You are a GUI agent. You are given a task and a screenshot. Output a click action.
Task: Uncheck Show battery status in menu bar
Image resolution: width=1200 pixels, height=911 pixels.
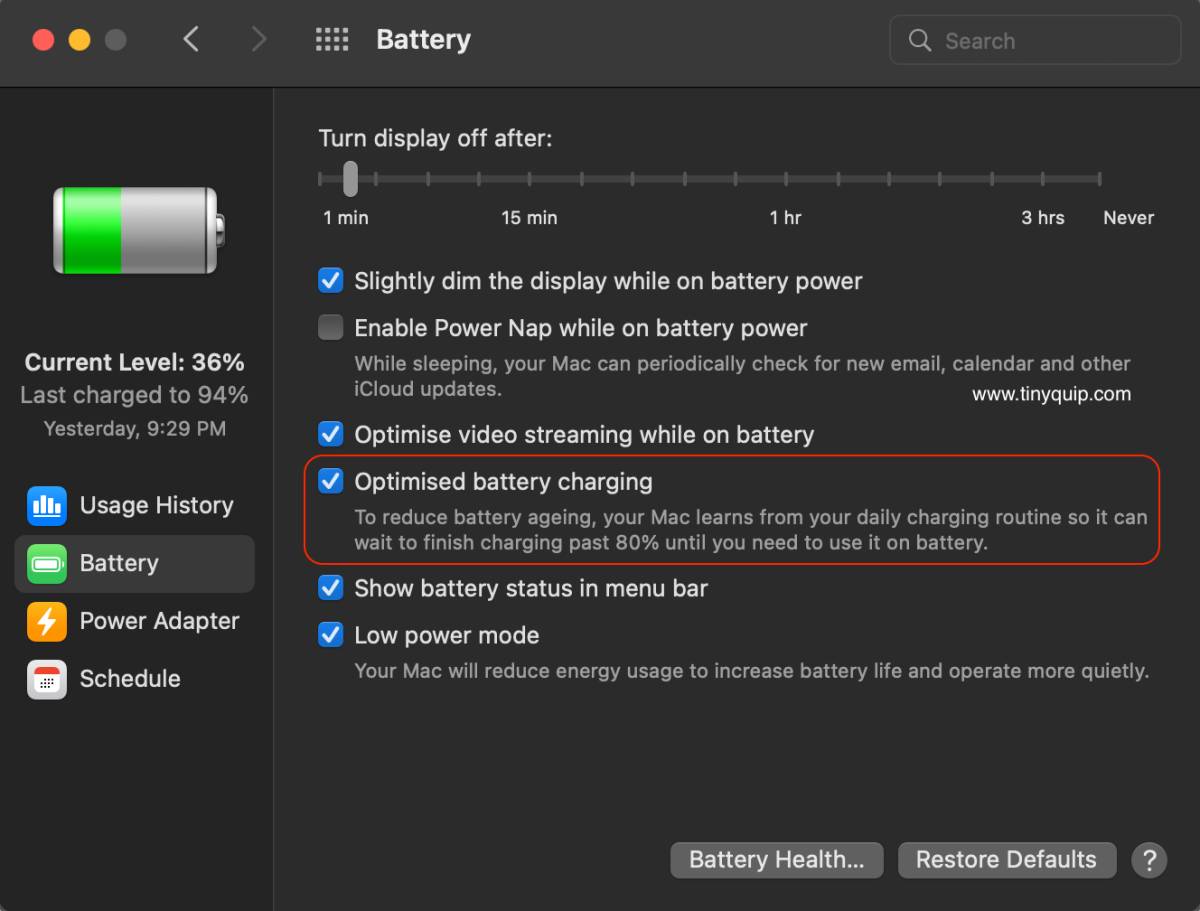330,588
